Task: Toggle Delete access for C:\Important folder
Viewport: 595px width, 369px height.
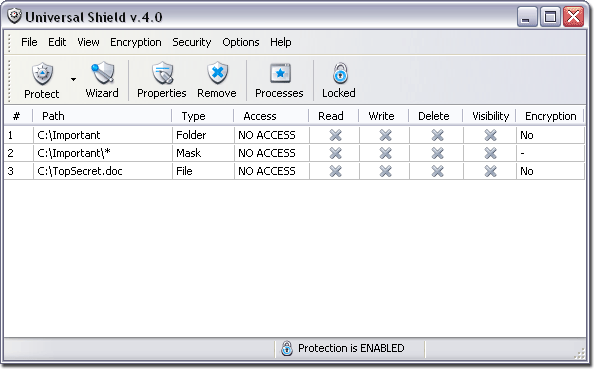Action: 437,135
